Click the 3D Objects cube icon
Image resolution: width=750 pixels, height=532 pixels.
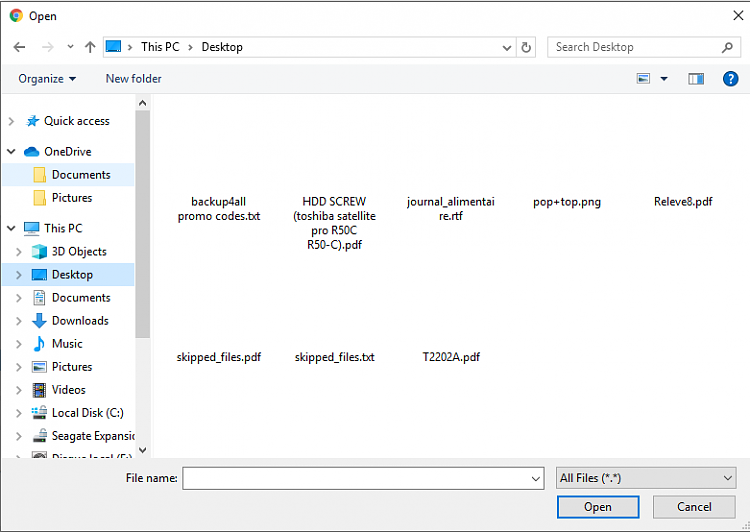click(x=39, y=252)
